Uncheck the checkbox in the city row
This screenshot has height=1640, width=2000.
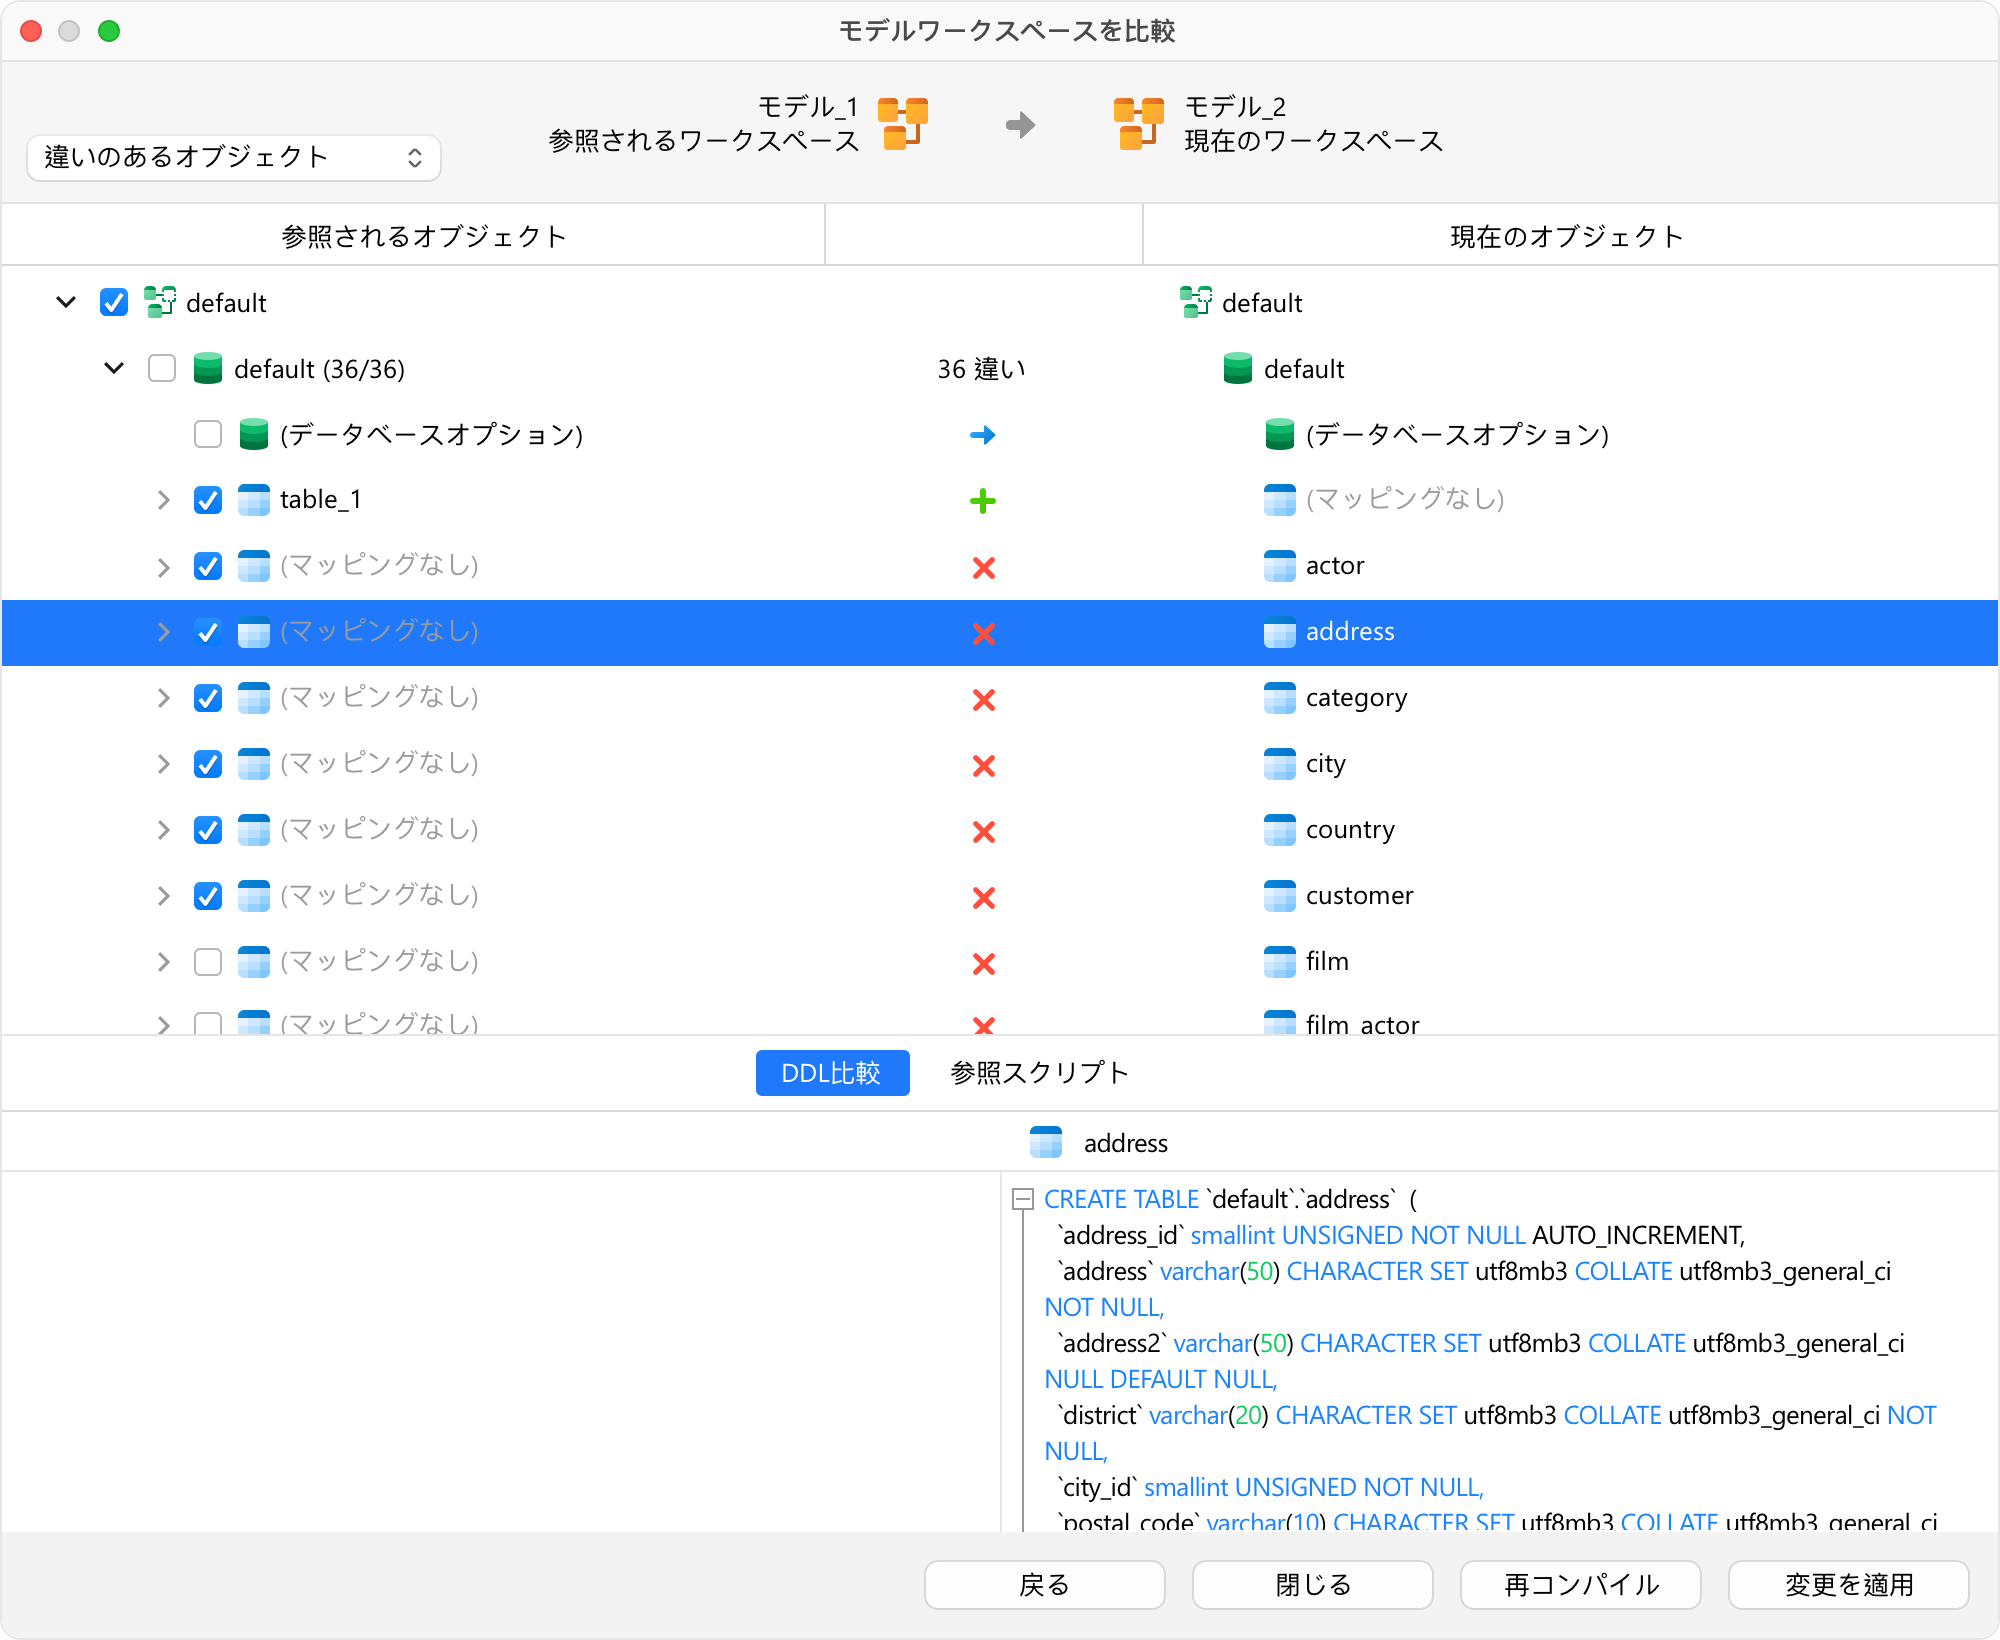click(x=208, y=764)
